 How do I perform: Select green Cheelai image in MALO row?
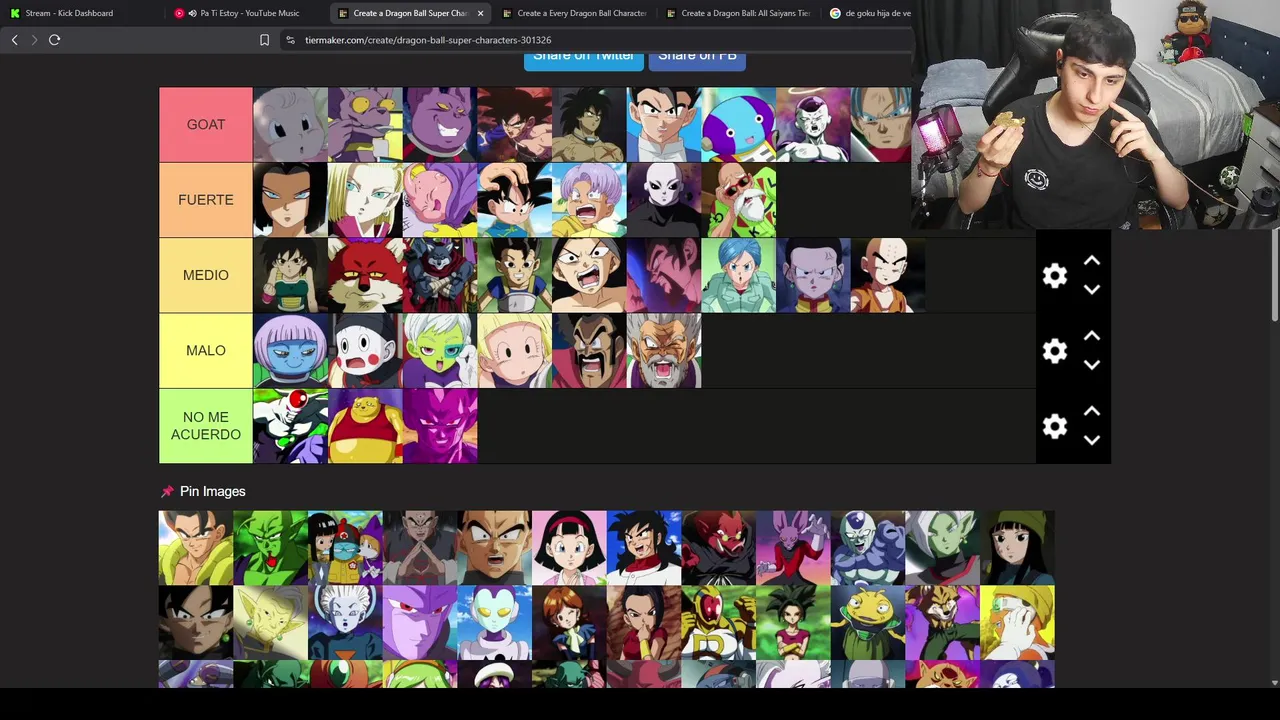440,350
